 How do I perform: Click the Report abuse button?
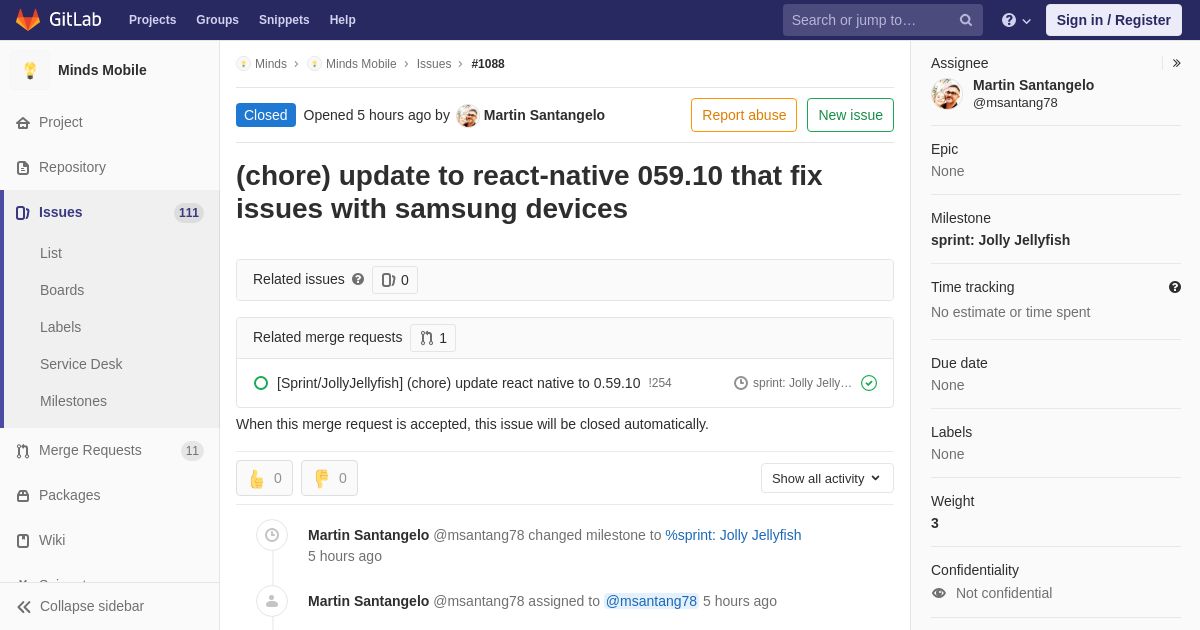744,115
